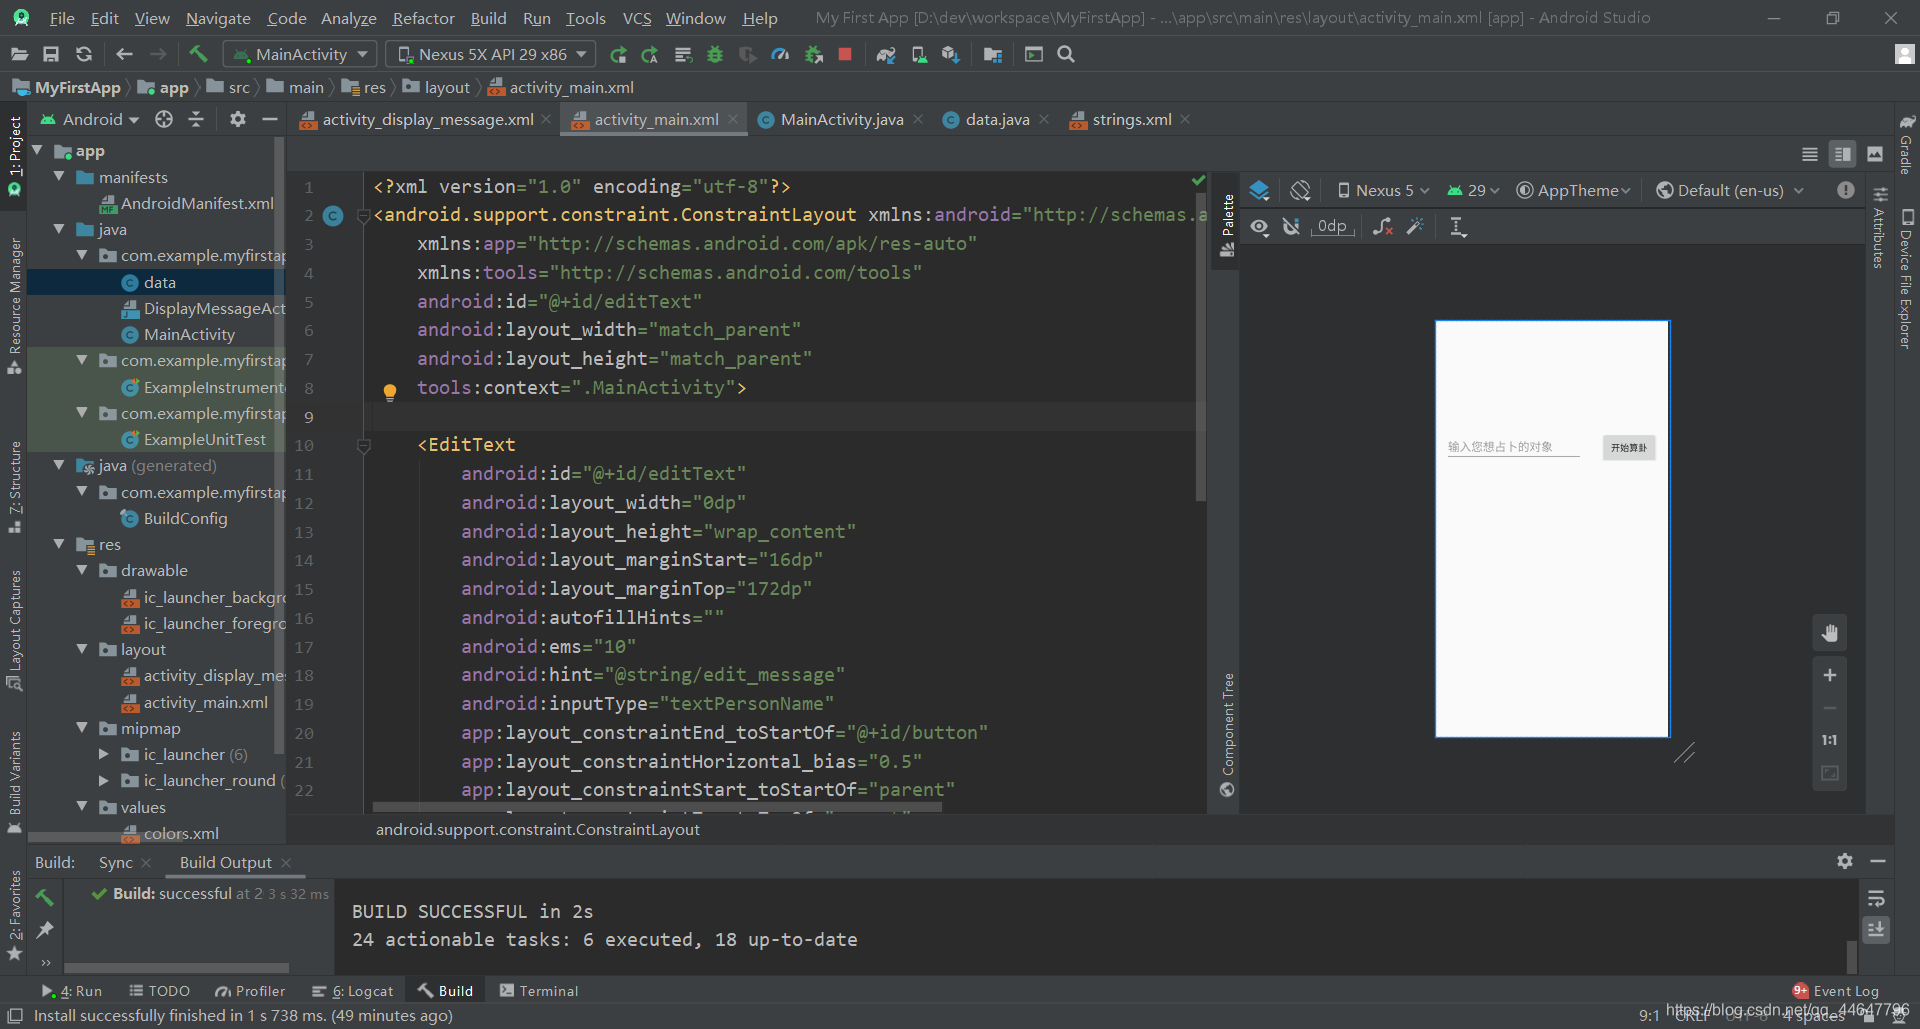Click the Stop red square icon
Screen dimensions: 1920x1029
(845, 54)
